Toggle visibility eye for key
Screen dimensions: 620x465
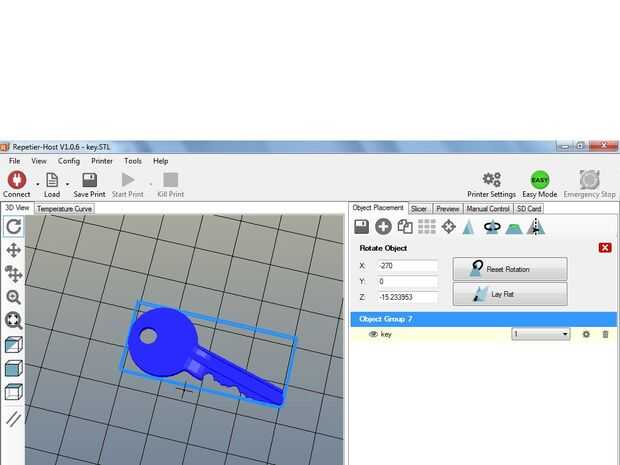click(372, 334)
